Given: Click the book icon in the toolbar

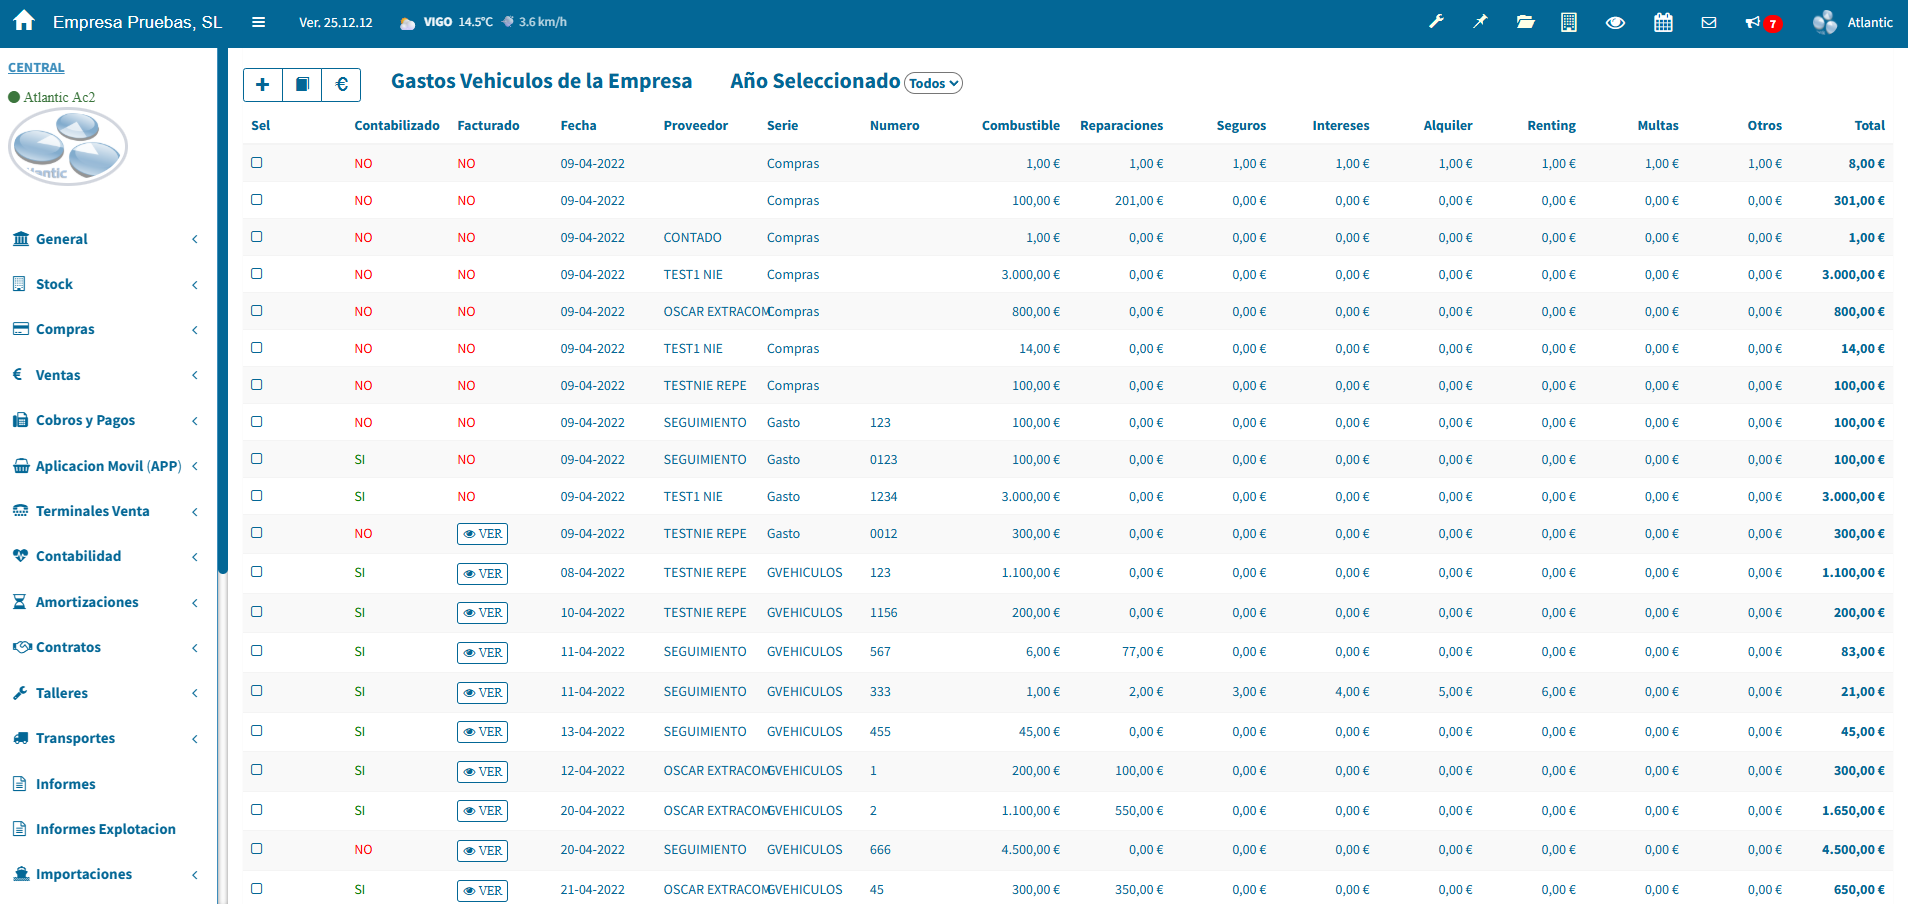Looking at the screenshot, I should [x=302, y=85].
